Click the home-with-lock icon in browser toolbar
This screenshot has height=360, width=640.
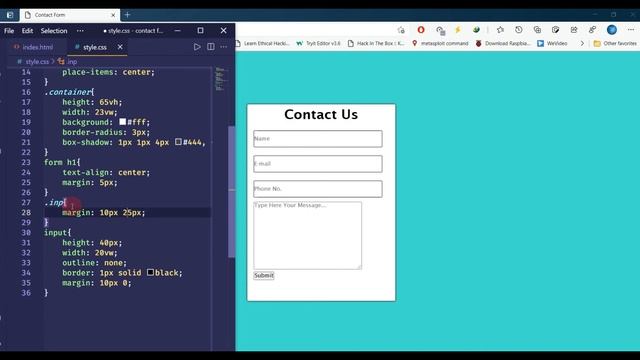pos(401,30)
